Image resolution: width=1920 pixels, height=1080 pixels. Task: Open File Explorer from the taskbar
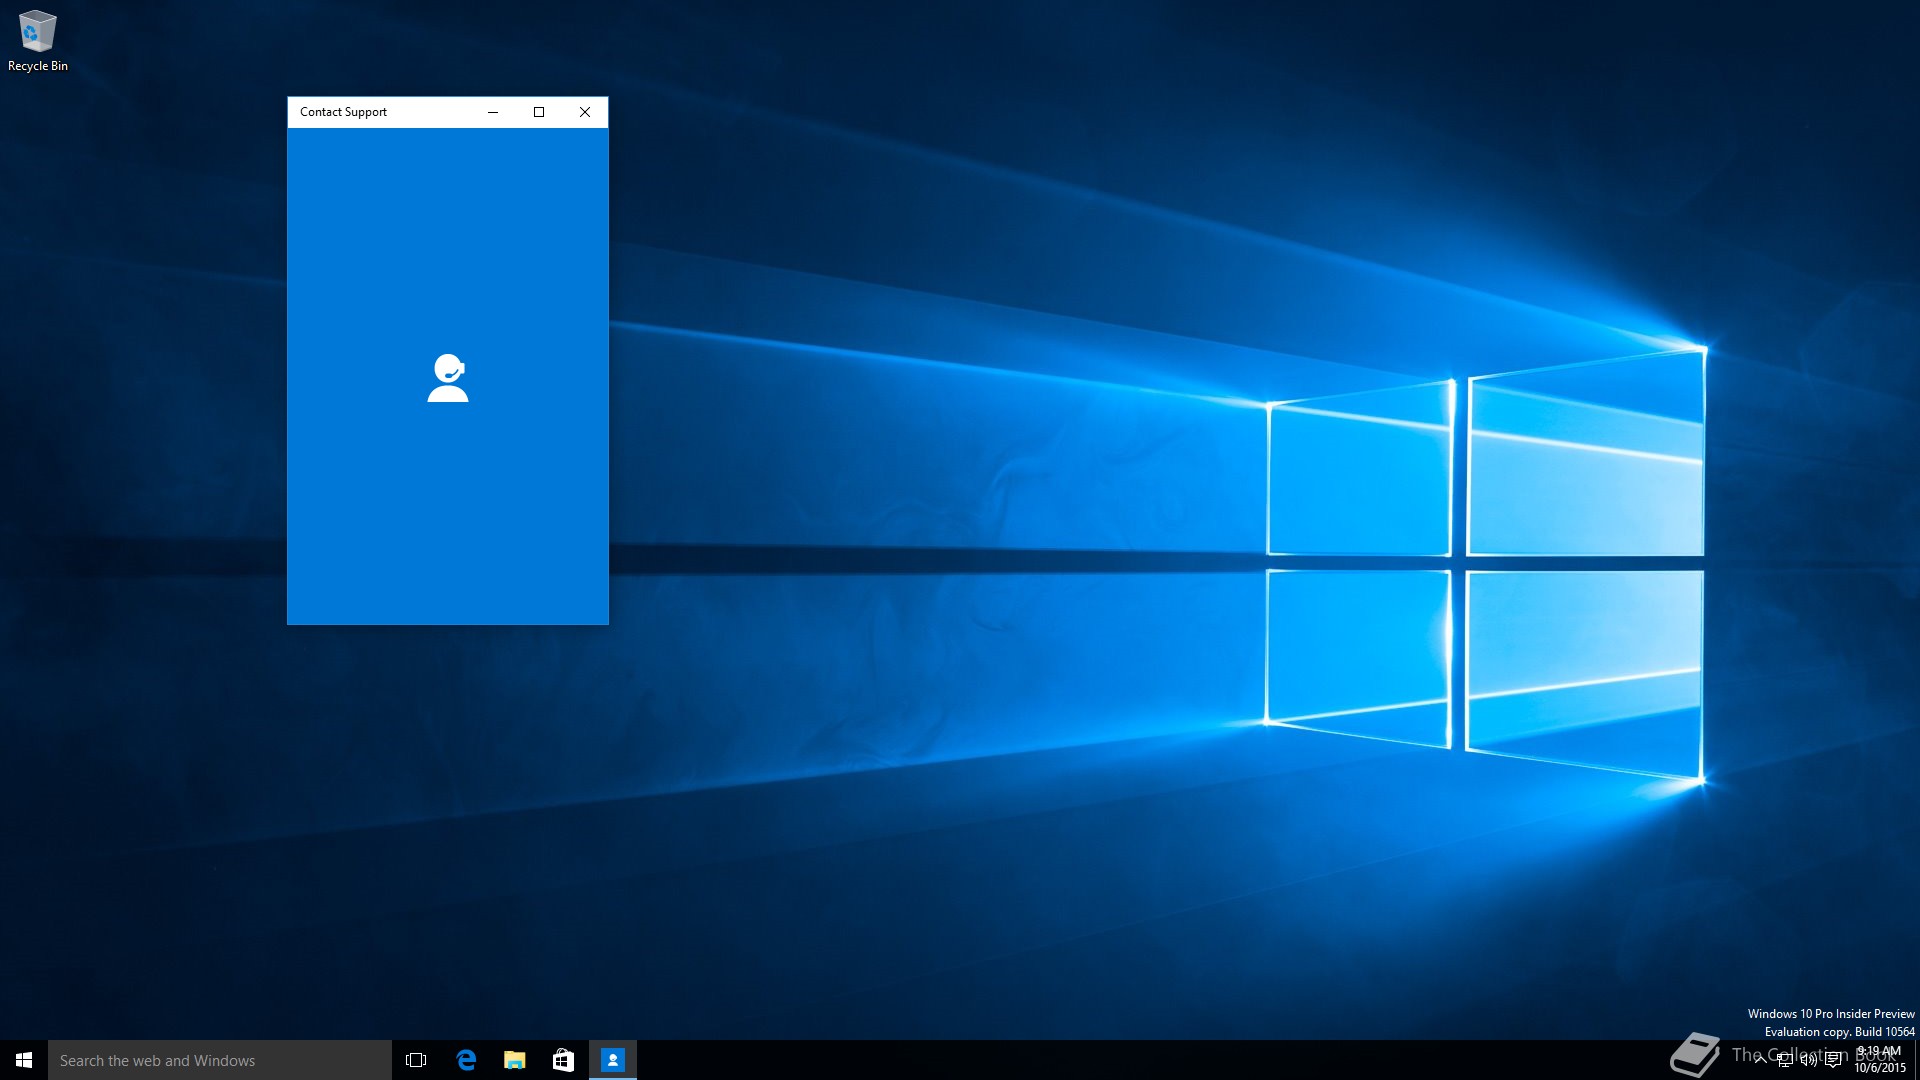coord(515,1060)
